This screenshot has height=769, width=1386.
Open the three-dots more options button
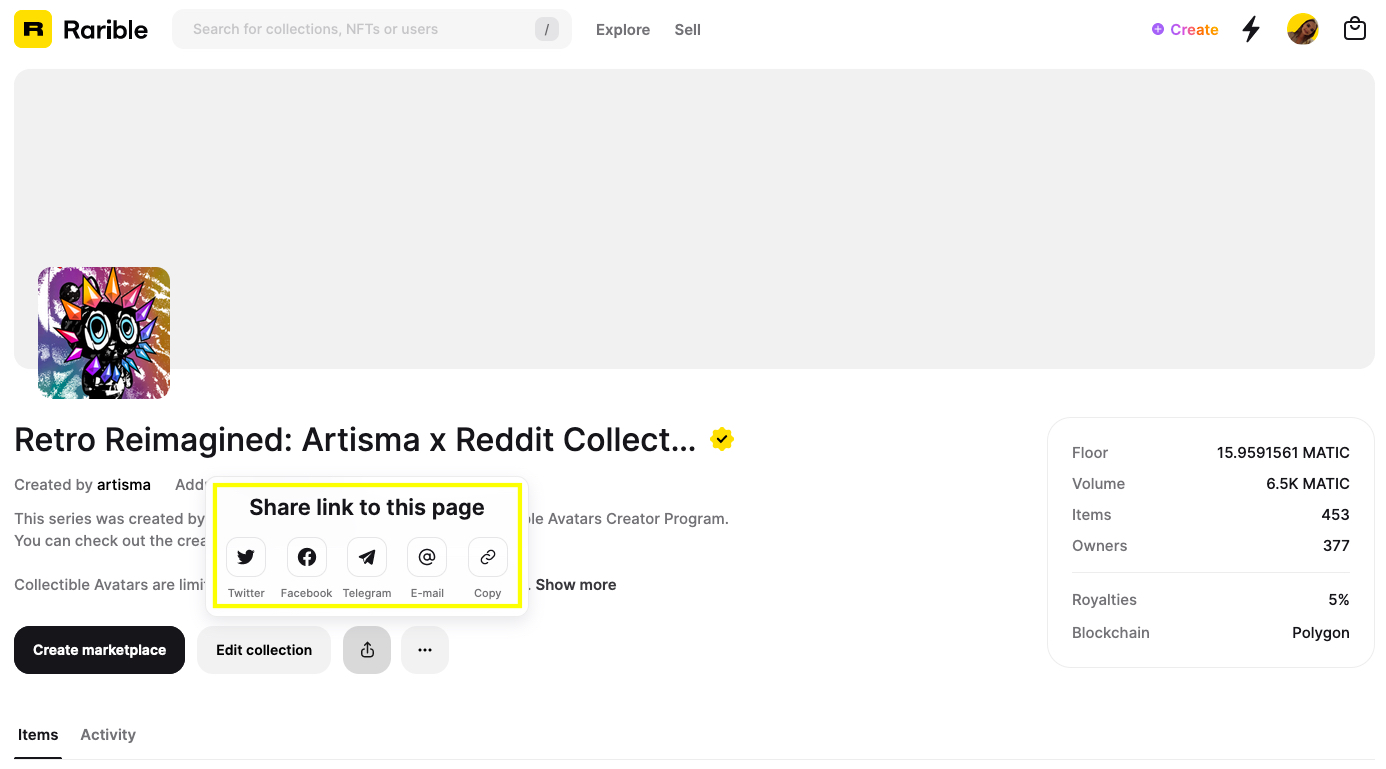tap(425, 650)
